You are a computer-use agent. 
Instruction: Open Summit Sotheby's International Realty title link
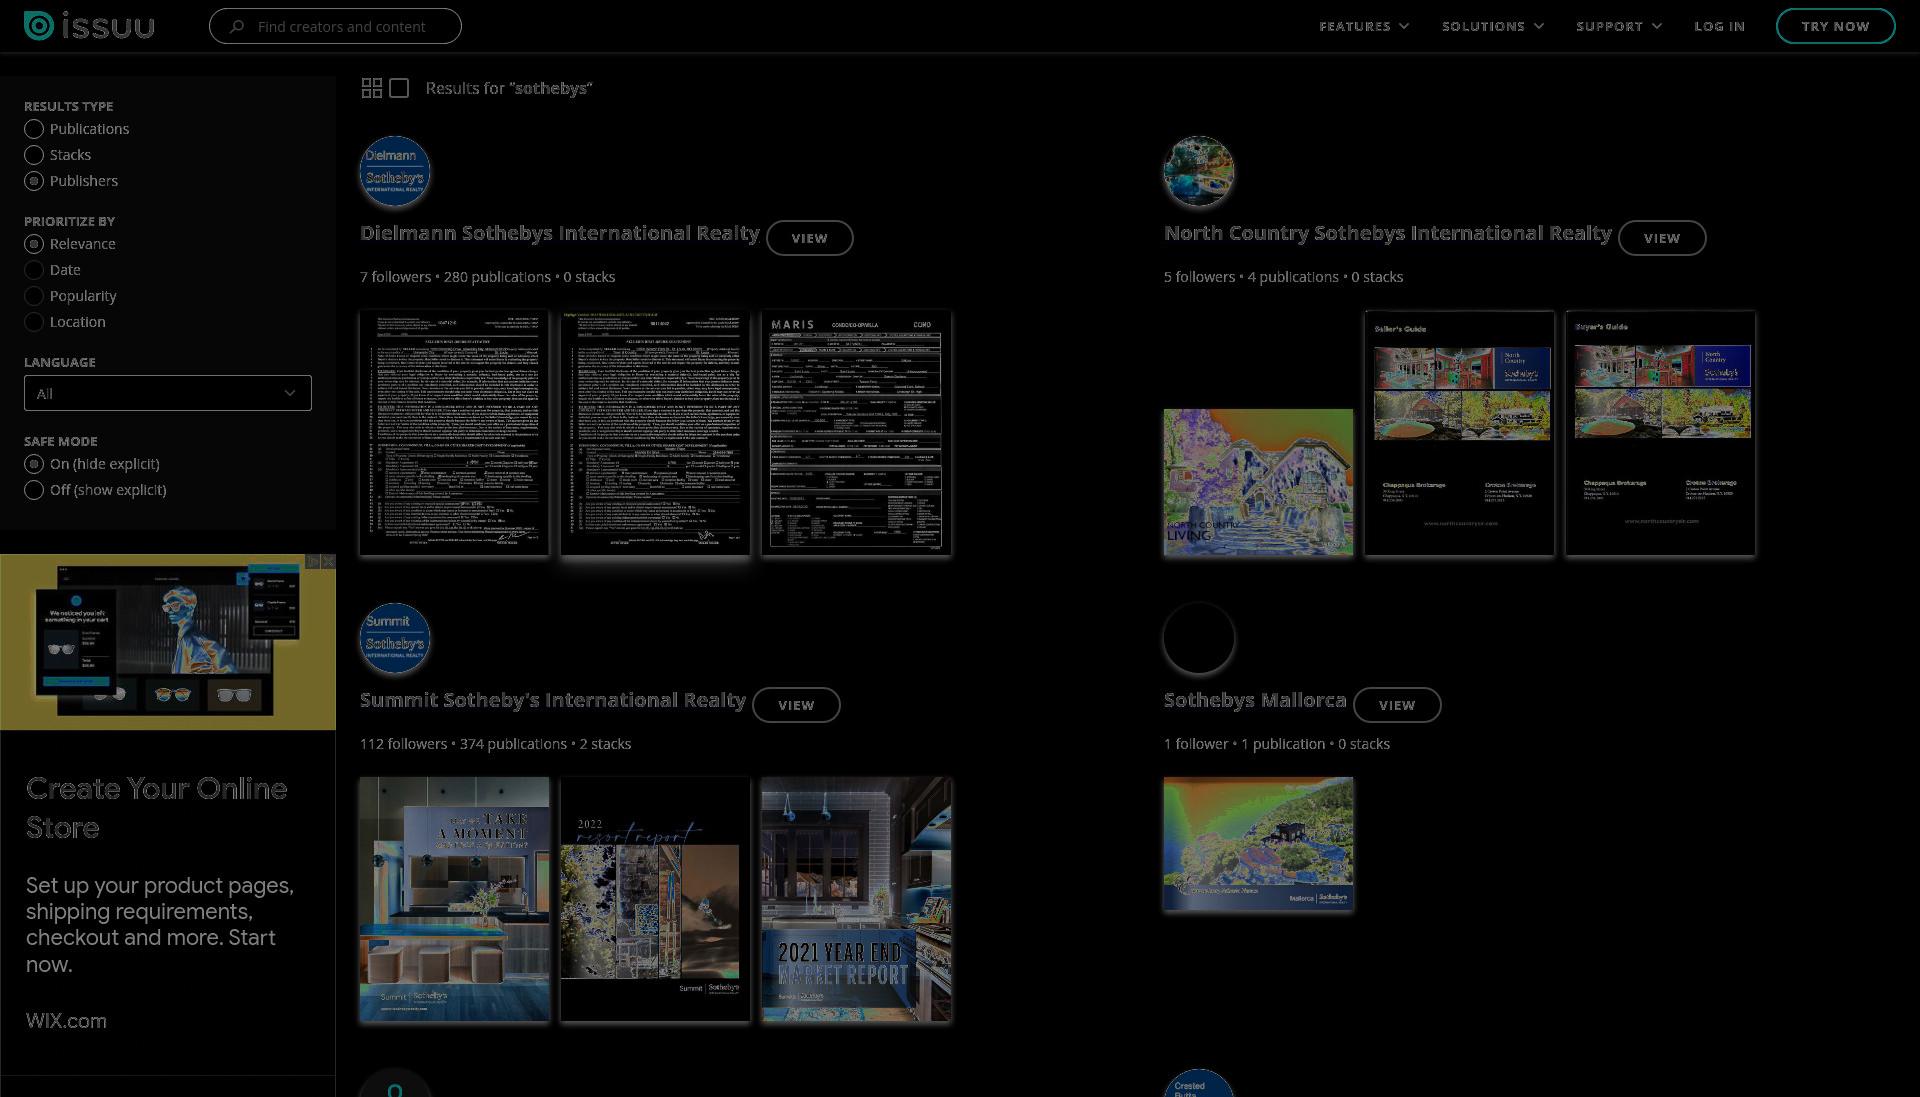(x=553, y=700)
